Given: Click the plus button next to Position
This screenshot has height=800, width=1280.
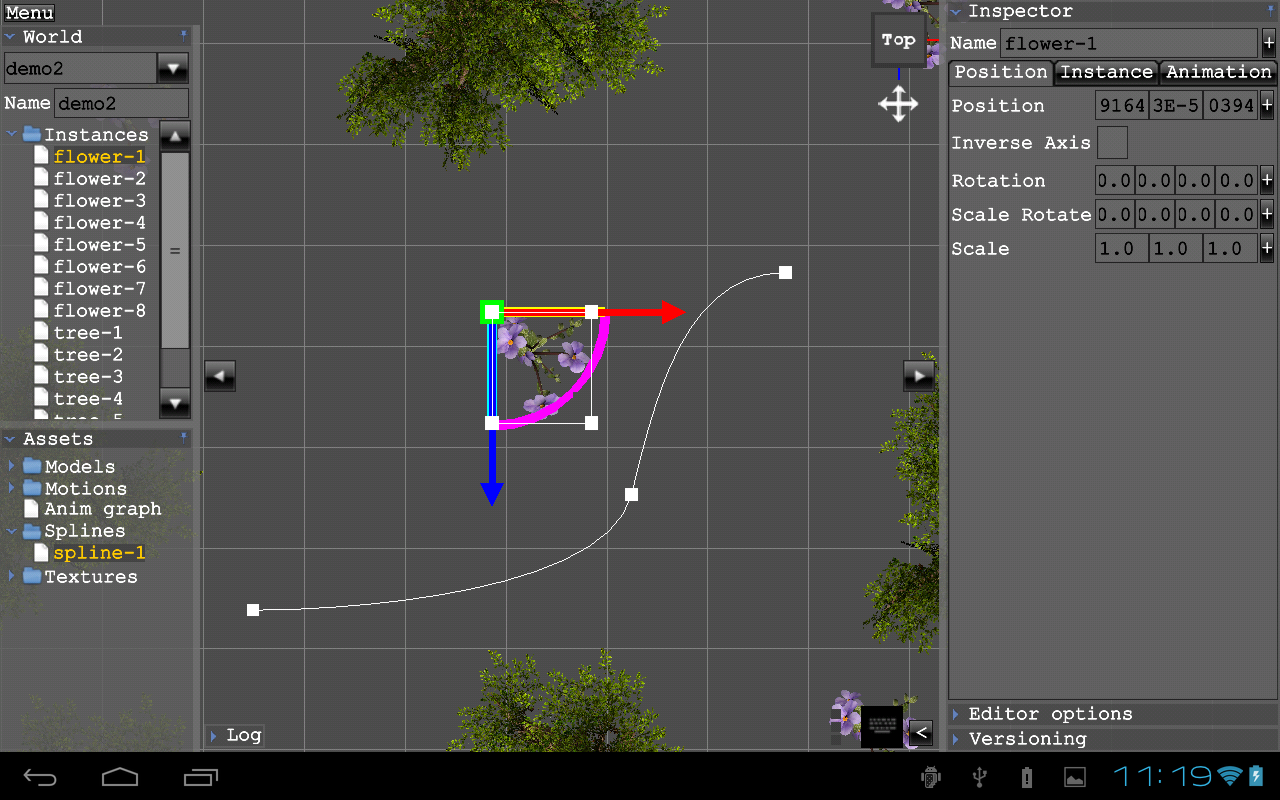Looking at the screenshot, I should click(1266, 105).
